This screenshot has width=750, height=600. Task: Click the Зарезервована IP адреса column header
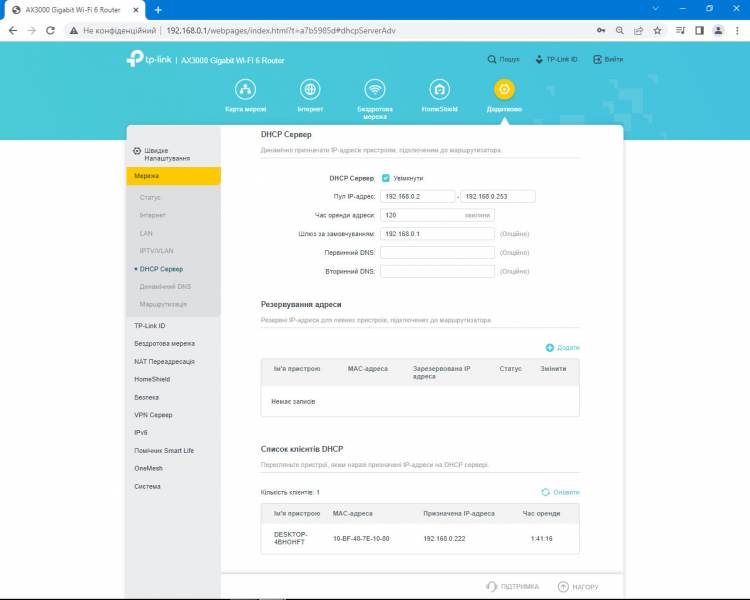coord(441,373)
